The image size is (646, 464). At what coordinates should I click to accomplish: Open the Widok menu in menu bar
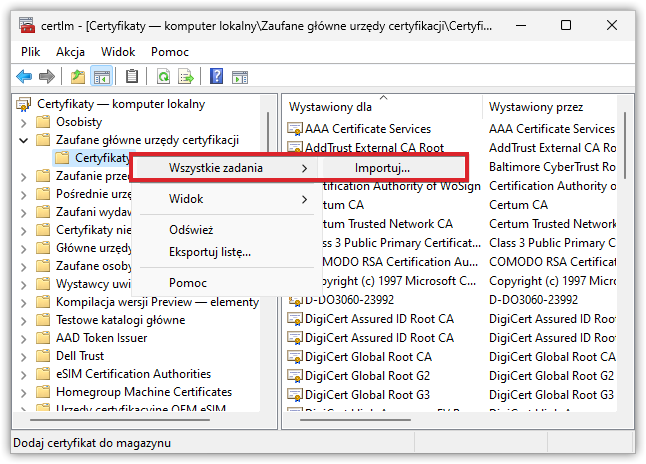click(x=118, y=52)
